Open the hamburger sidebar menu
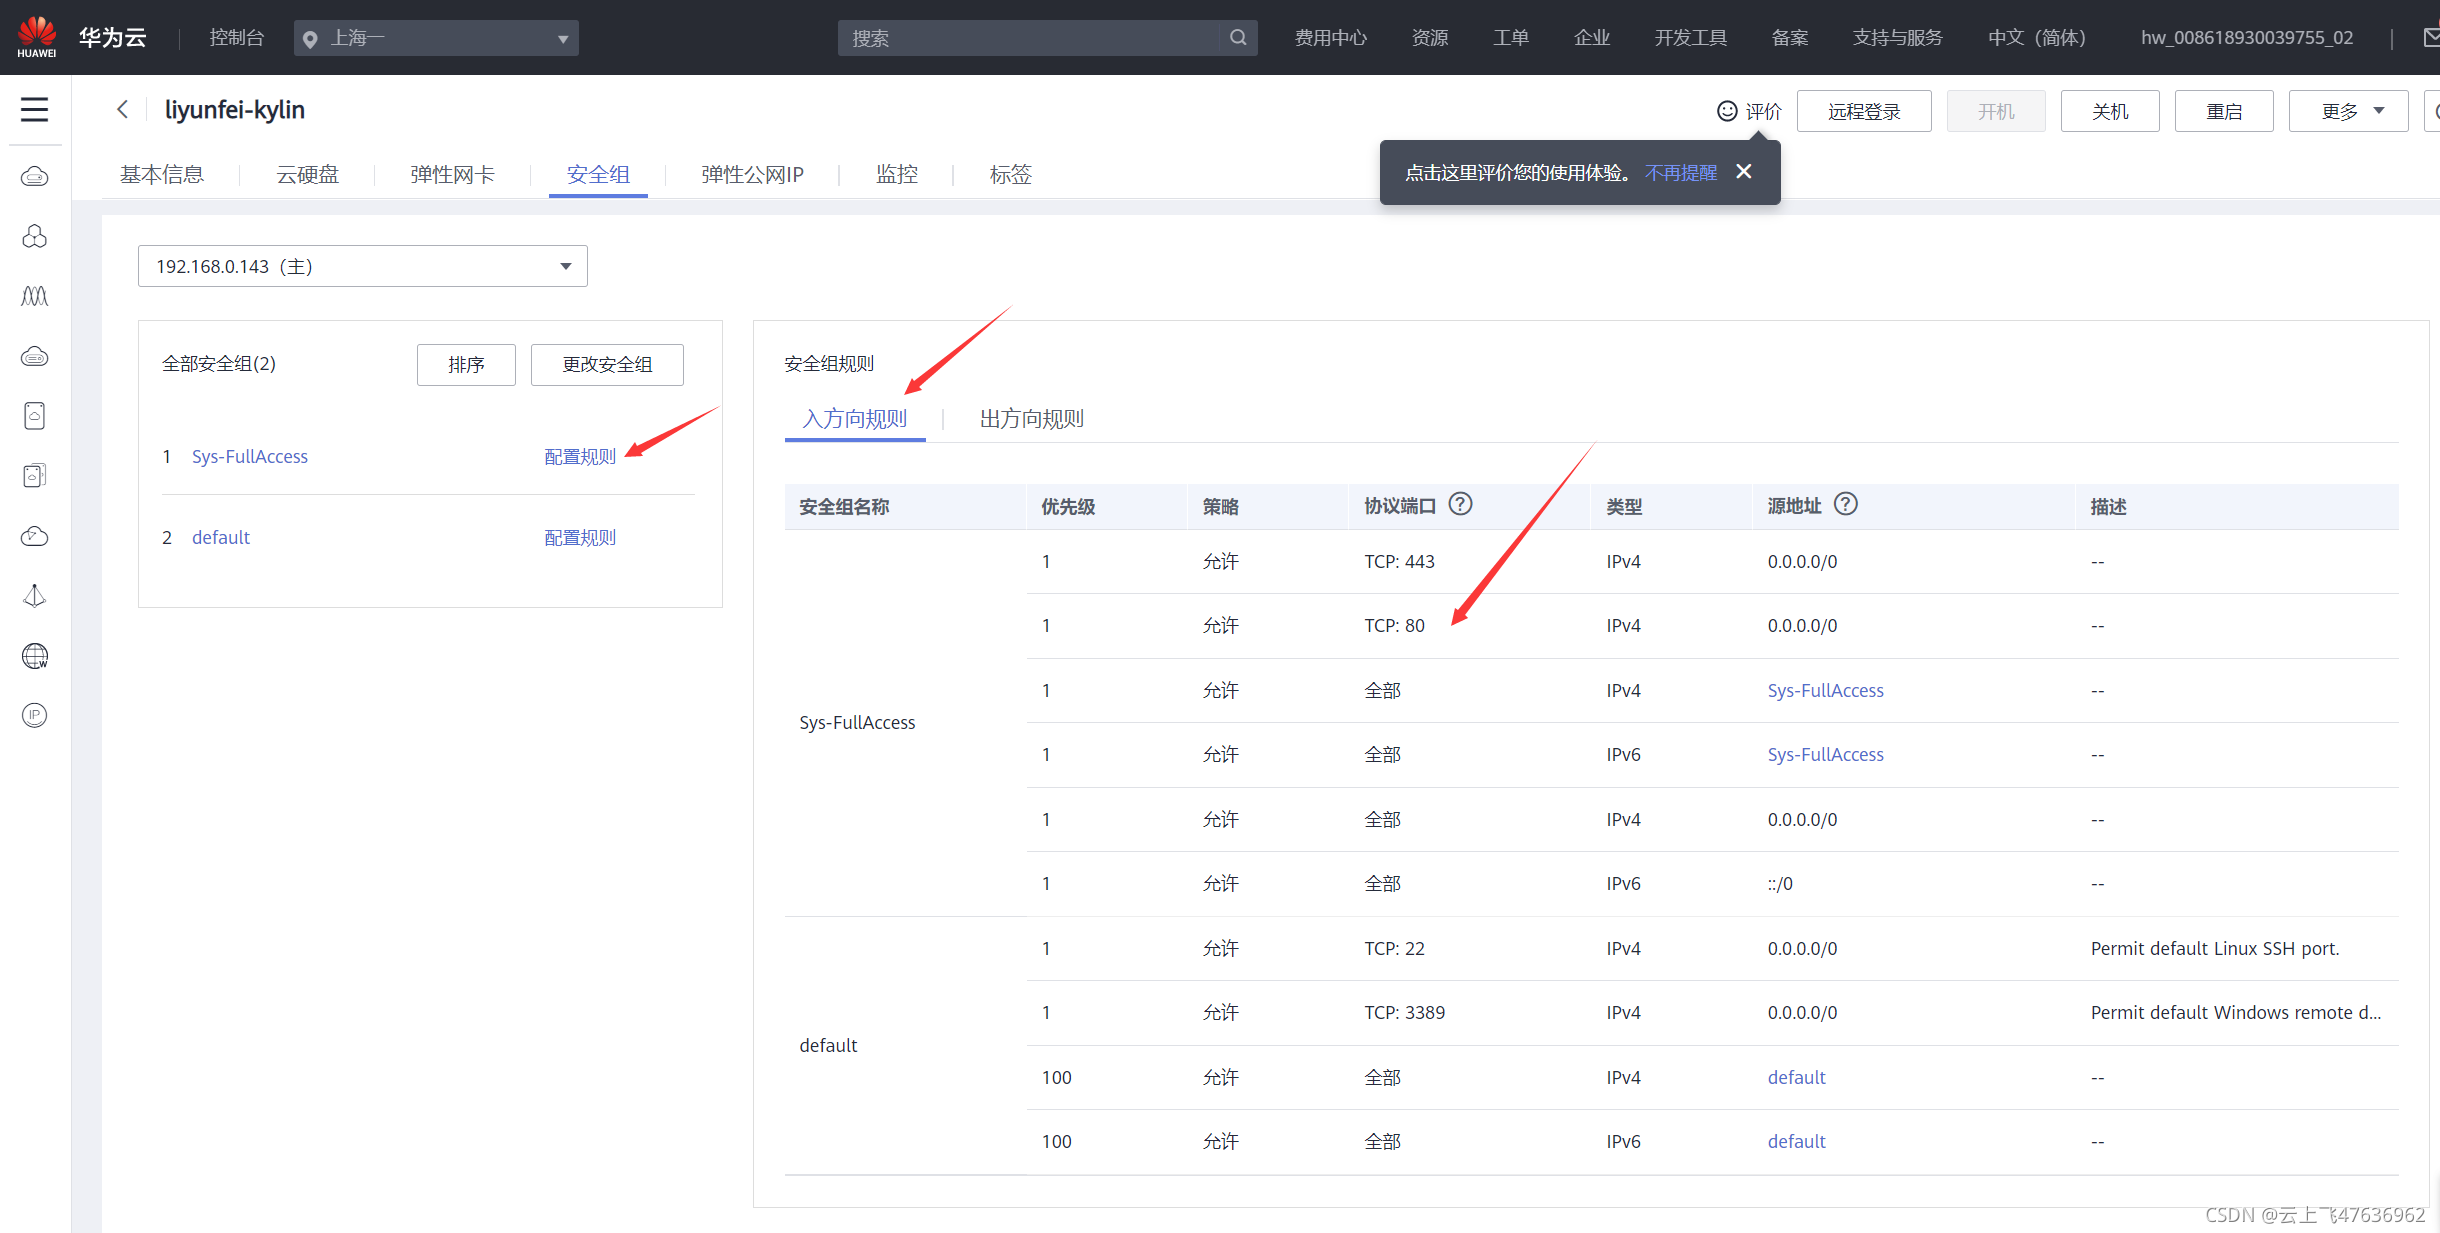Screen dimensions: 2440x1233 coord(35,109)
